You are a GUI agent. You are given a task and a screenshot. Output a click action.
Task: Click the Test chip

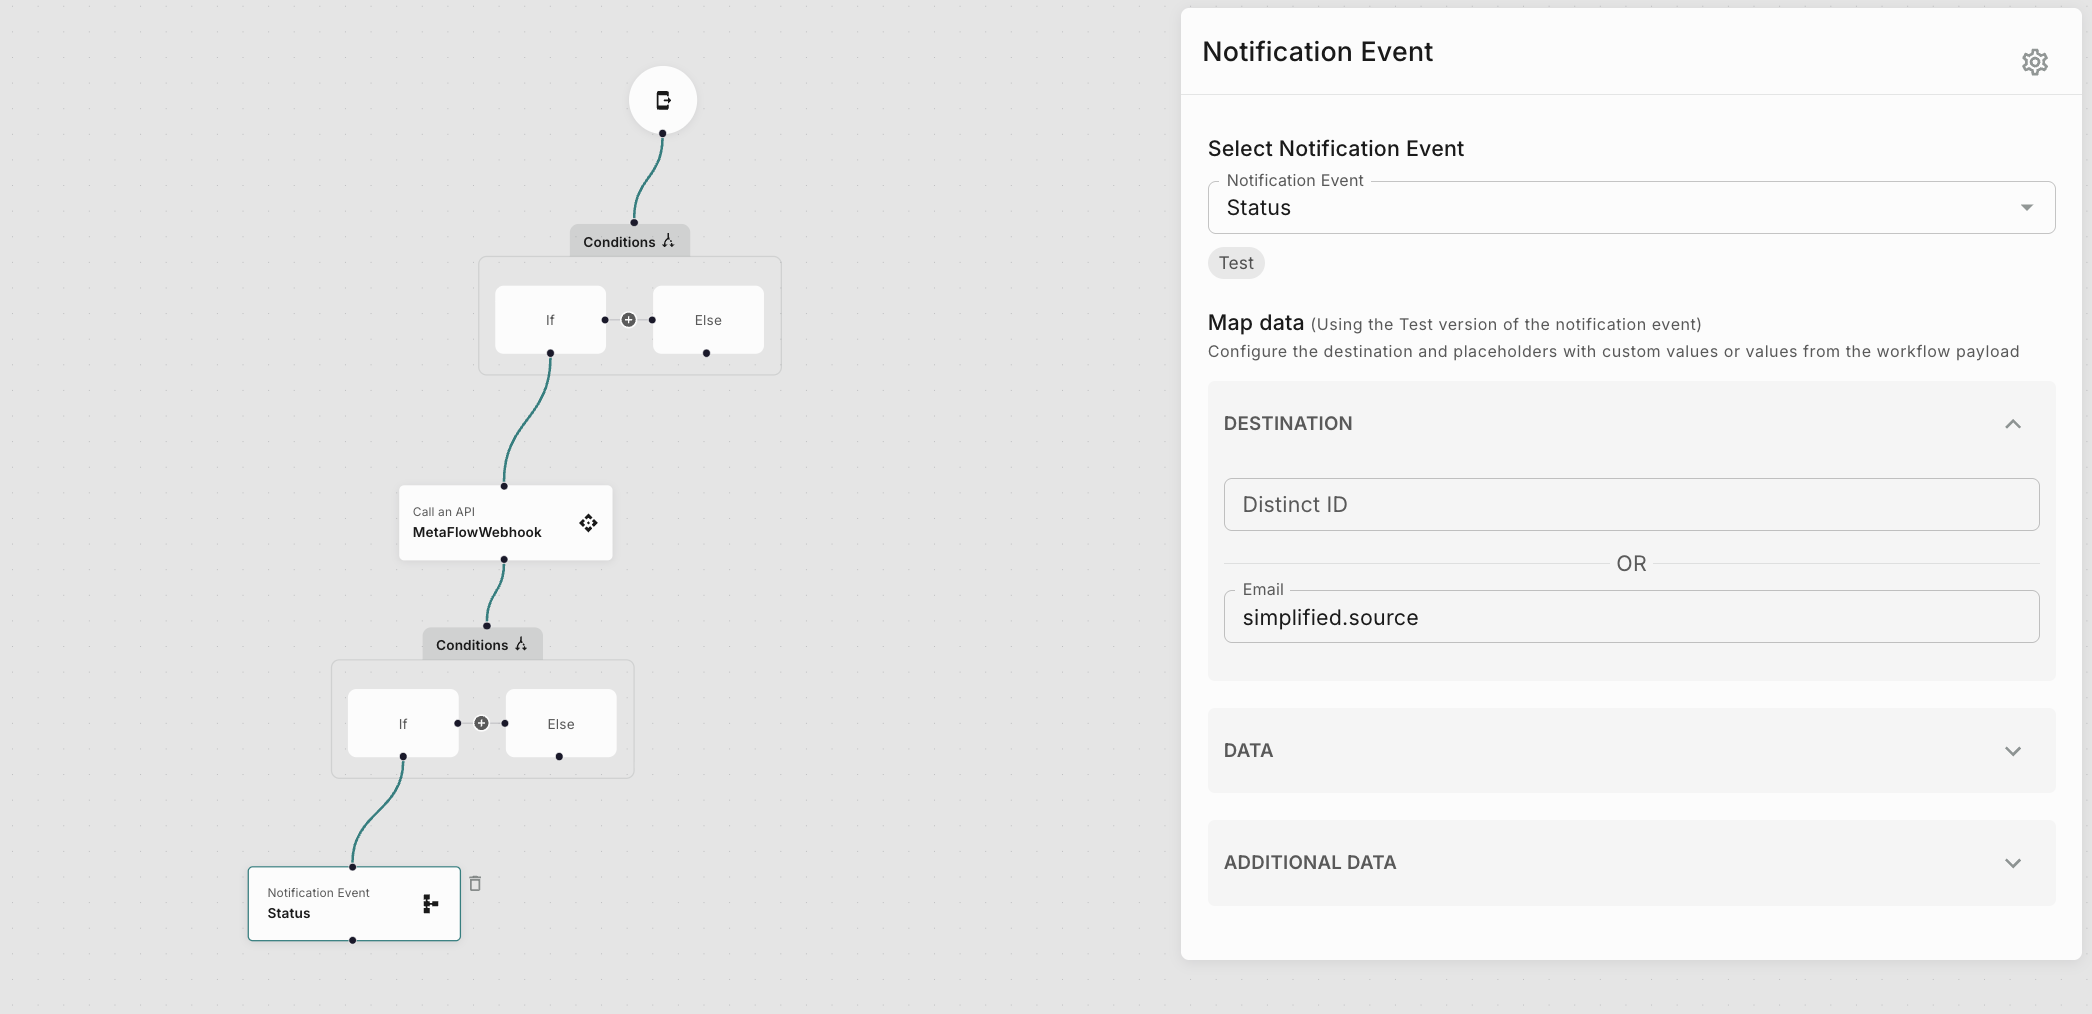[x=1236, y=263]
